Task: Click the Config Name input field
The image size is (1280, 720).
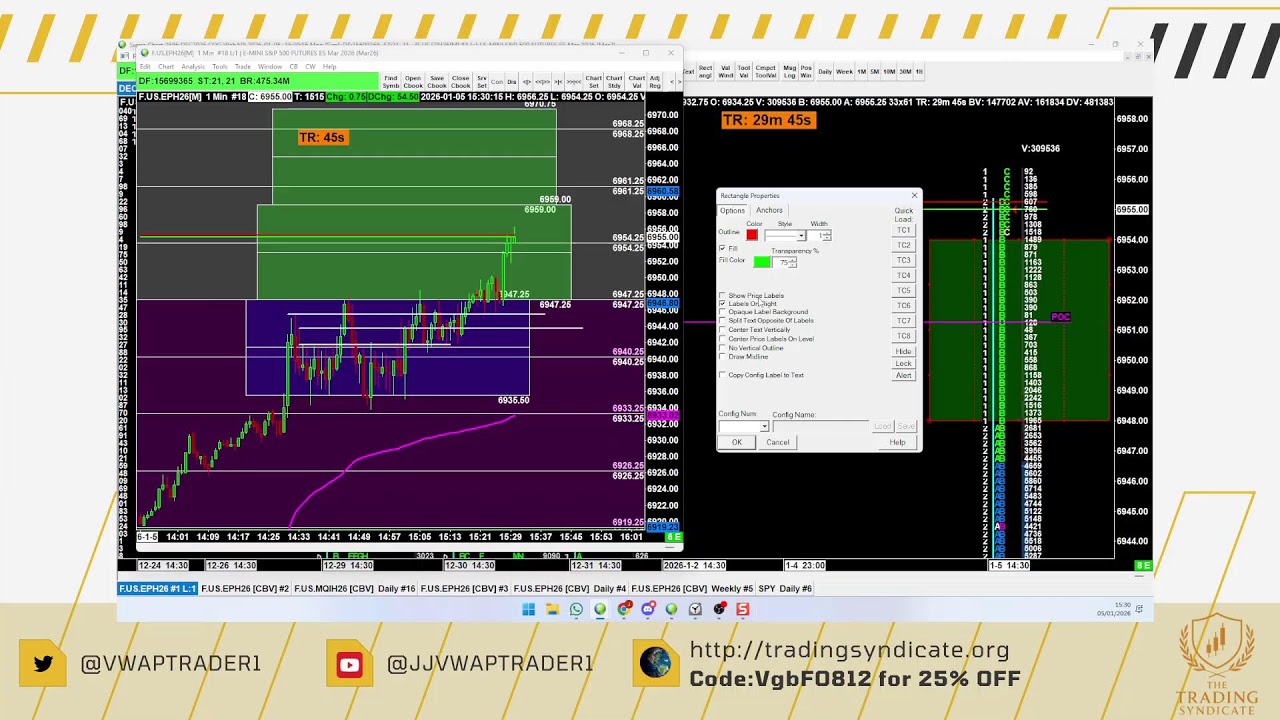Action: click(821, 426)
